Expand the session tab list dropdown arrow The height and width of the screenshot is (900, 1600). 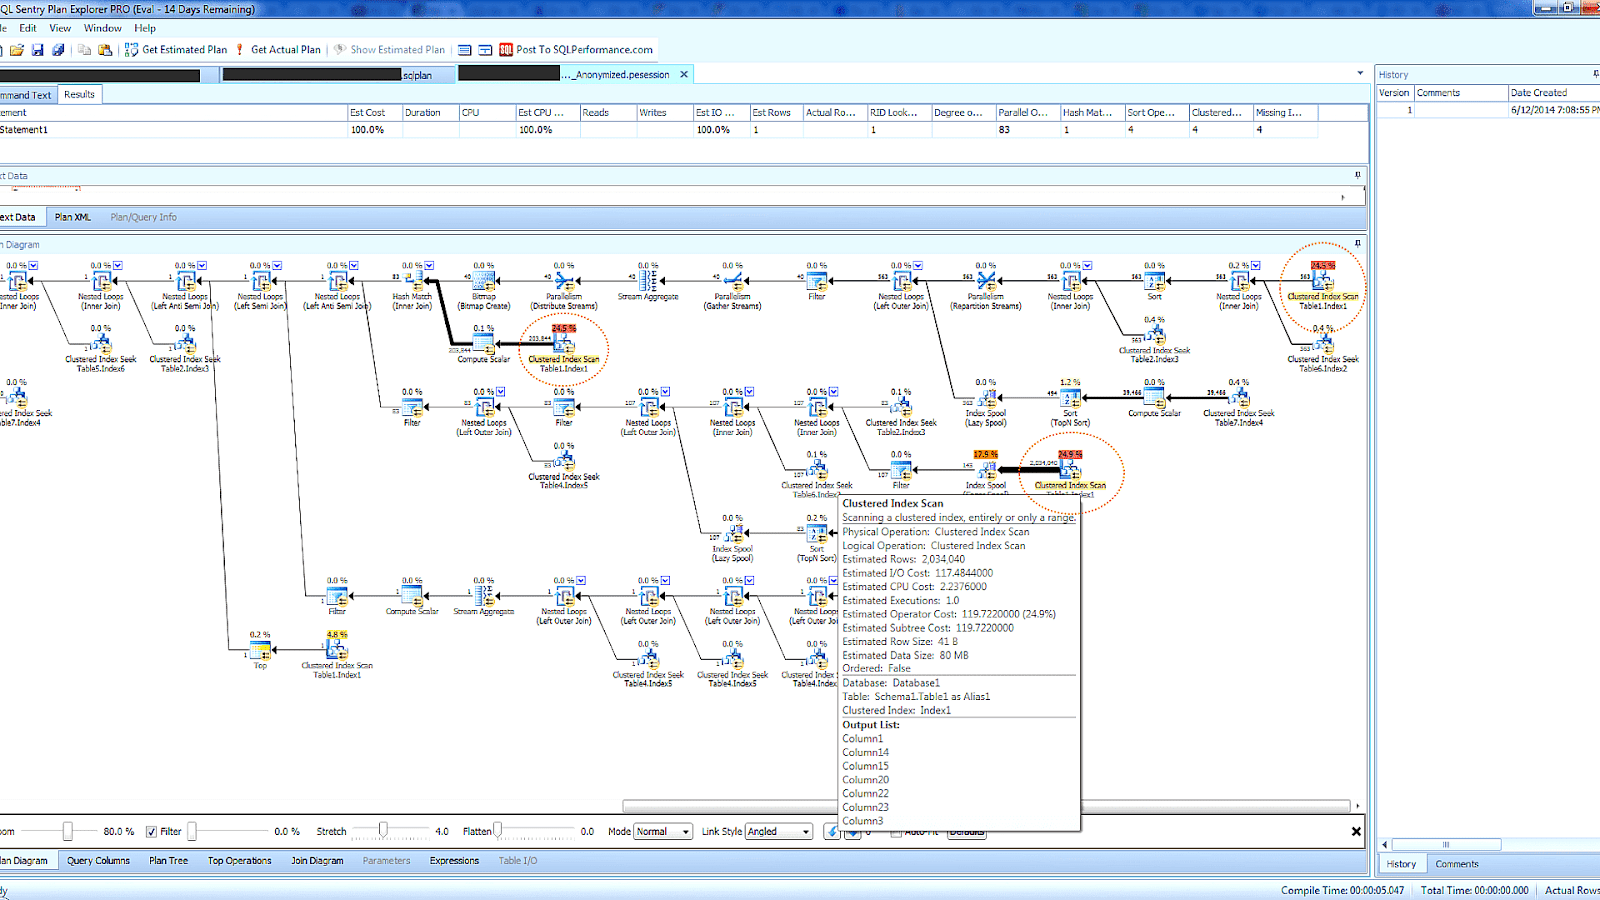coord(1359,73)
